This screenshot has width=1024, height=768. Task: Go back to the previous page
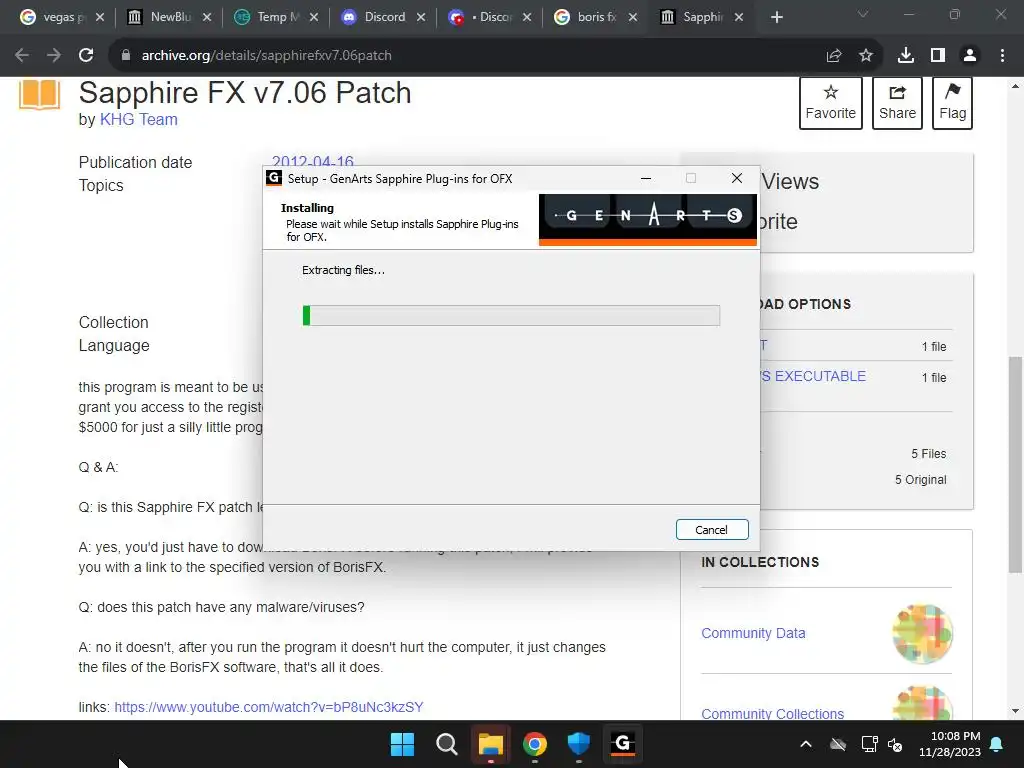[x=22, y=56]
